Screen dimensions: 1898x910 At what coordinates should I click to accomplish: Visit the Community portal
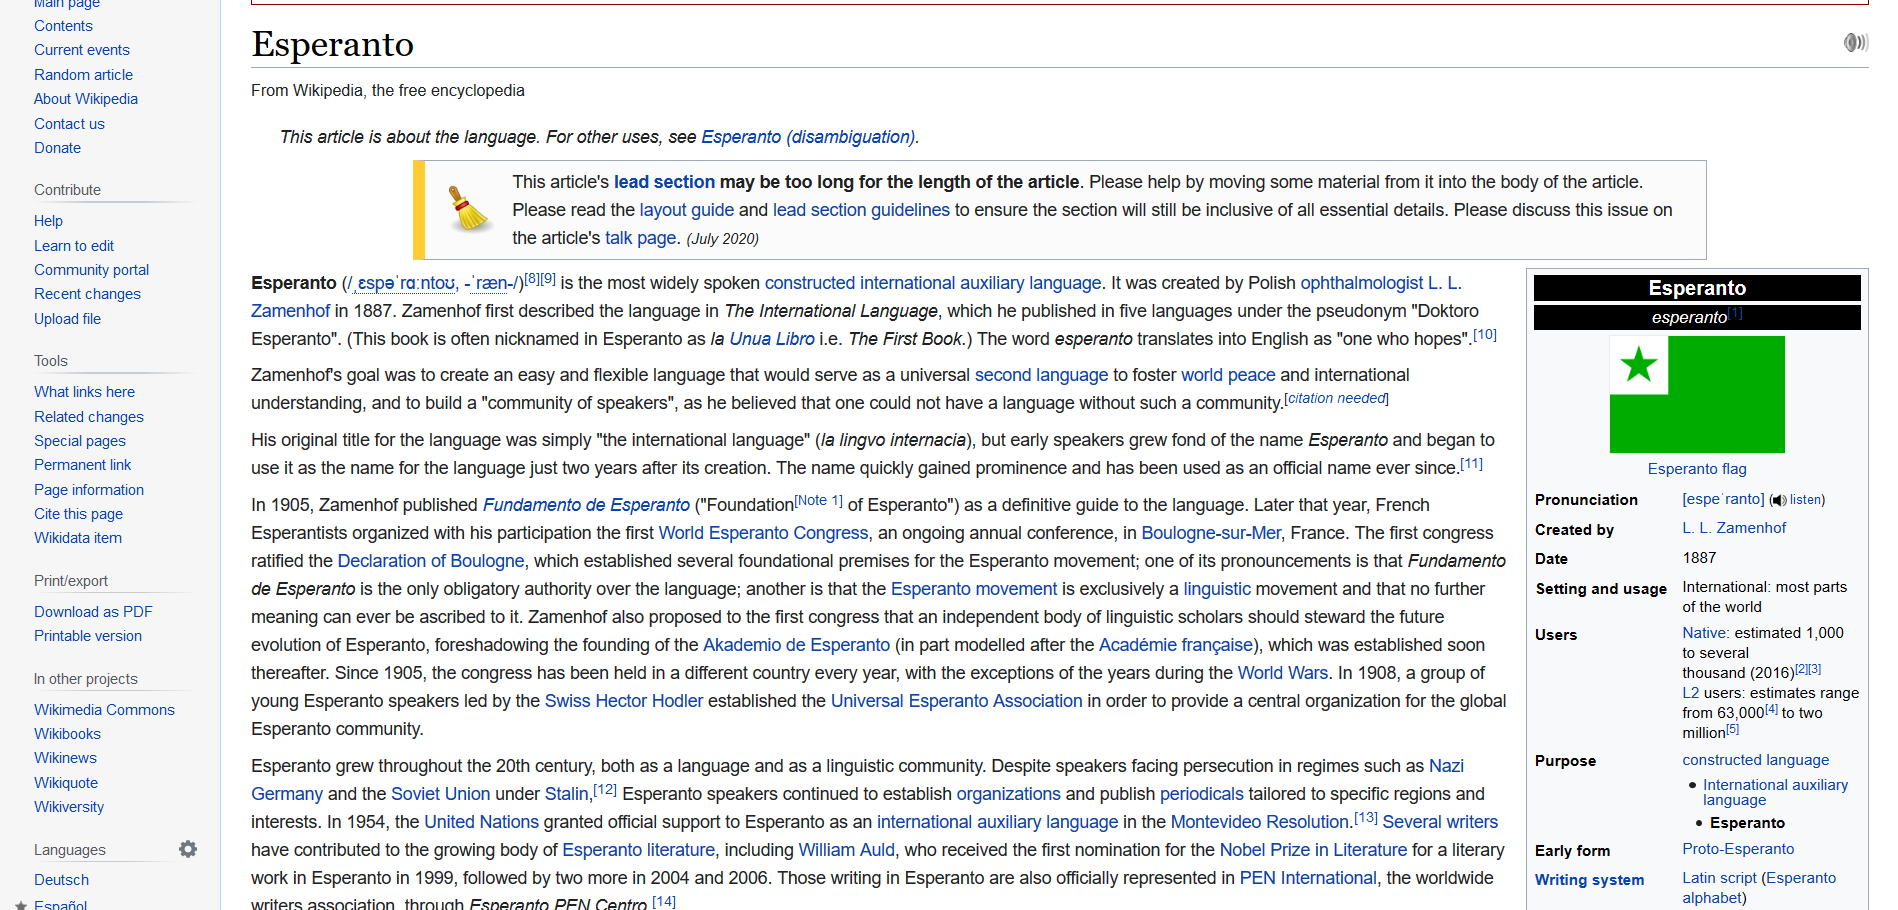pos(91,270)
